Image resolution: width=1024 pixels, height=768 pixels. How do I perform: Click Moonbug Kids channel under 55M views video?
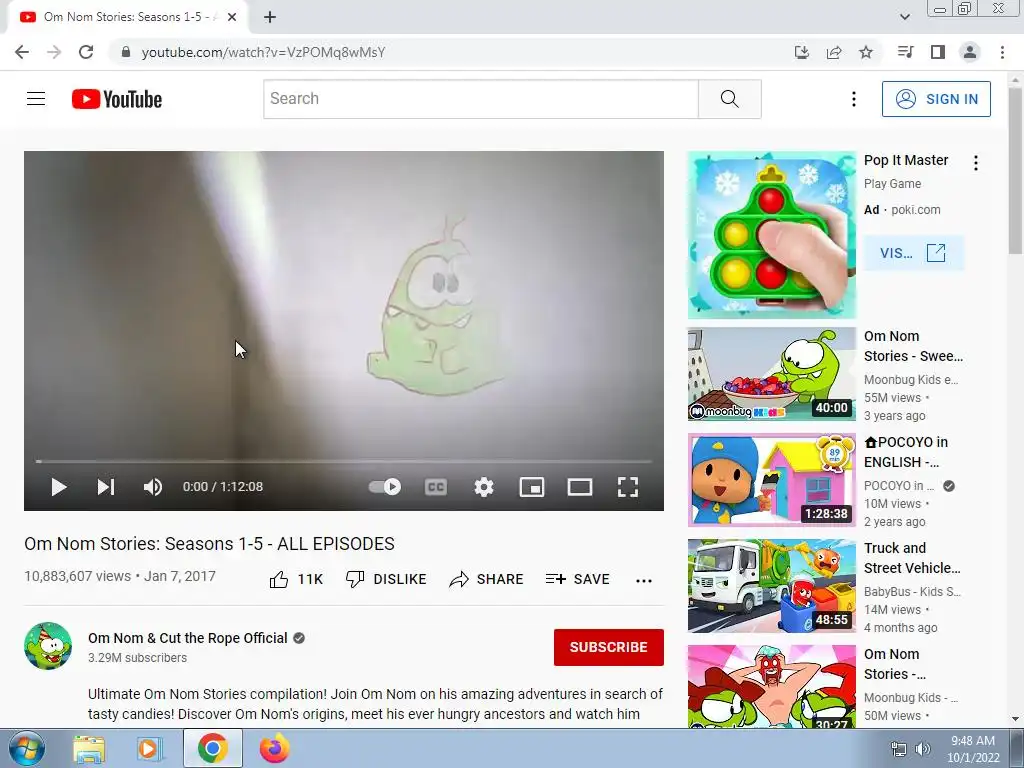click(911, 379)
